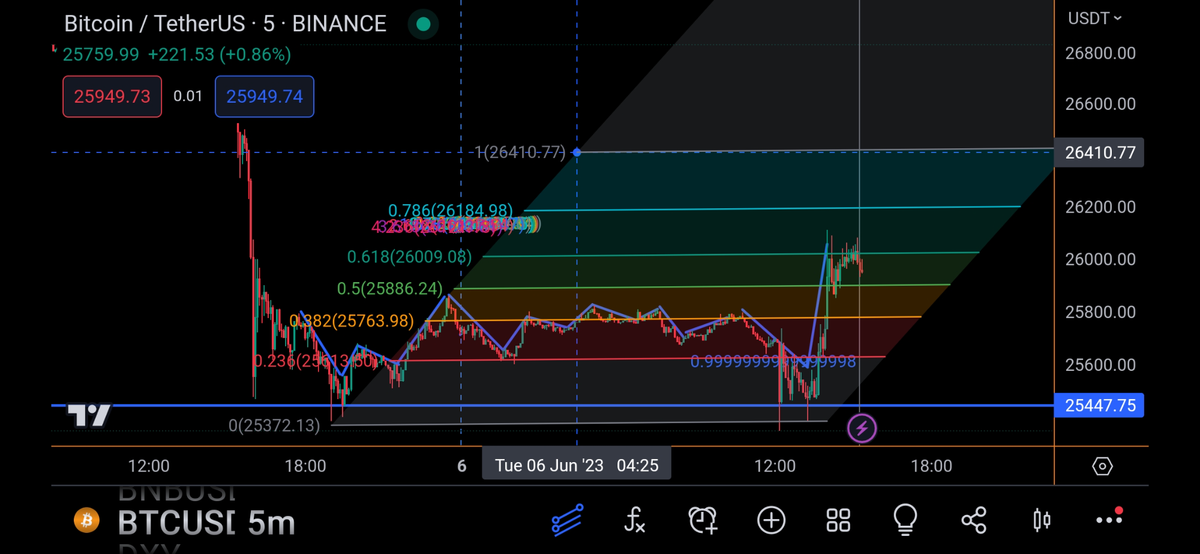Tap the green market status indicator
Viewport: 1200px width, 554px height.
pos(425,24)
